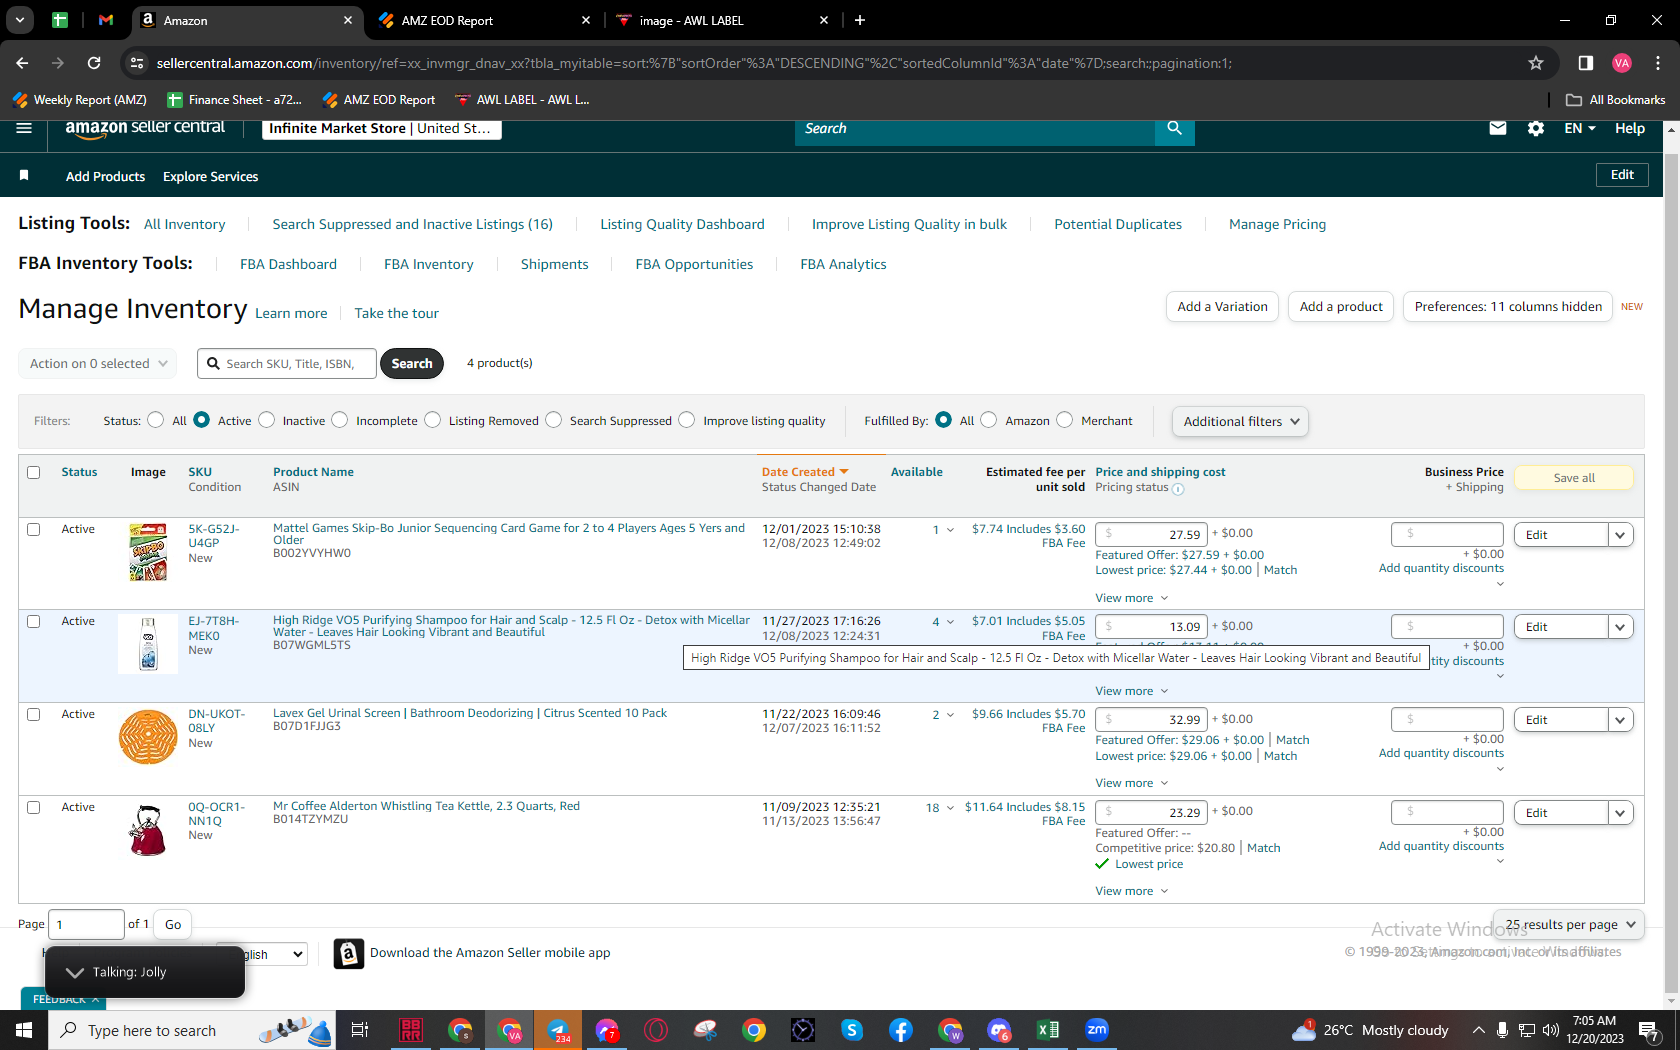
Task: Open Telegram from the taskbar
Action: point(558,1030)
